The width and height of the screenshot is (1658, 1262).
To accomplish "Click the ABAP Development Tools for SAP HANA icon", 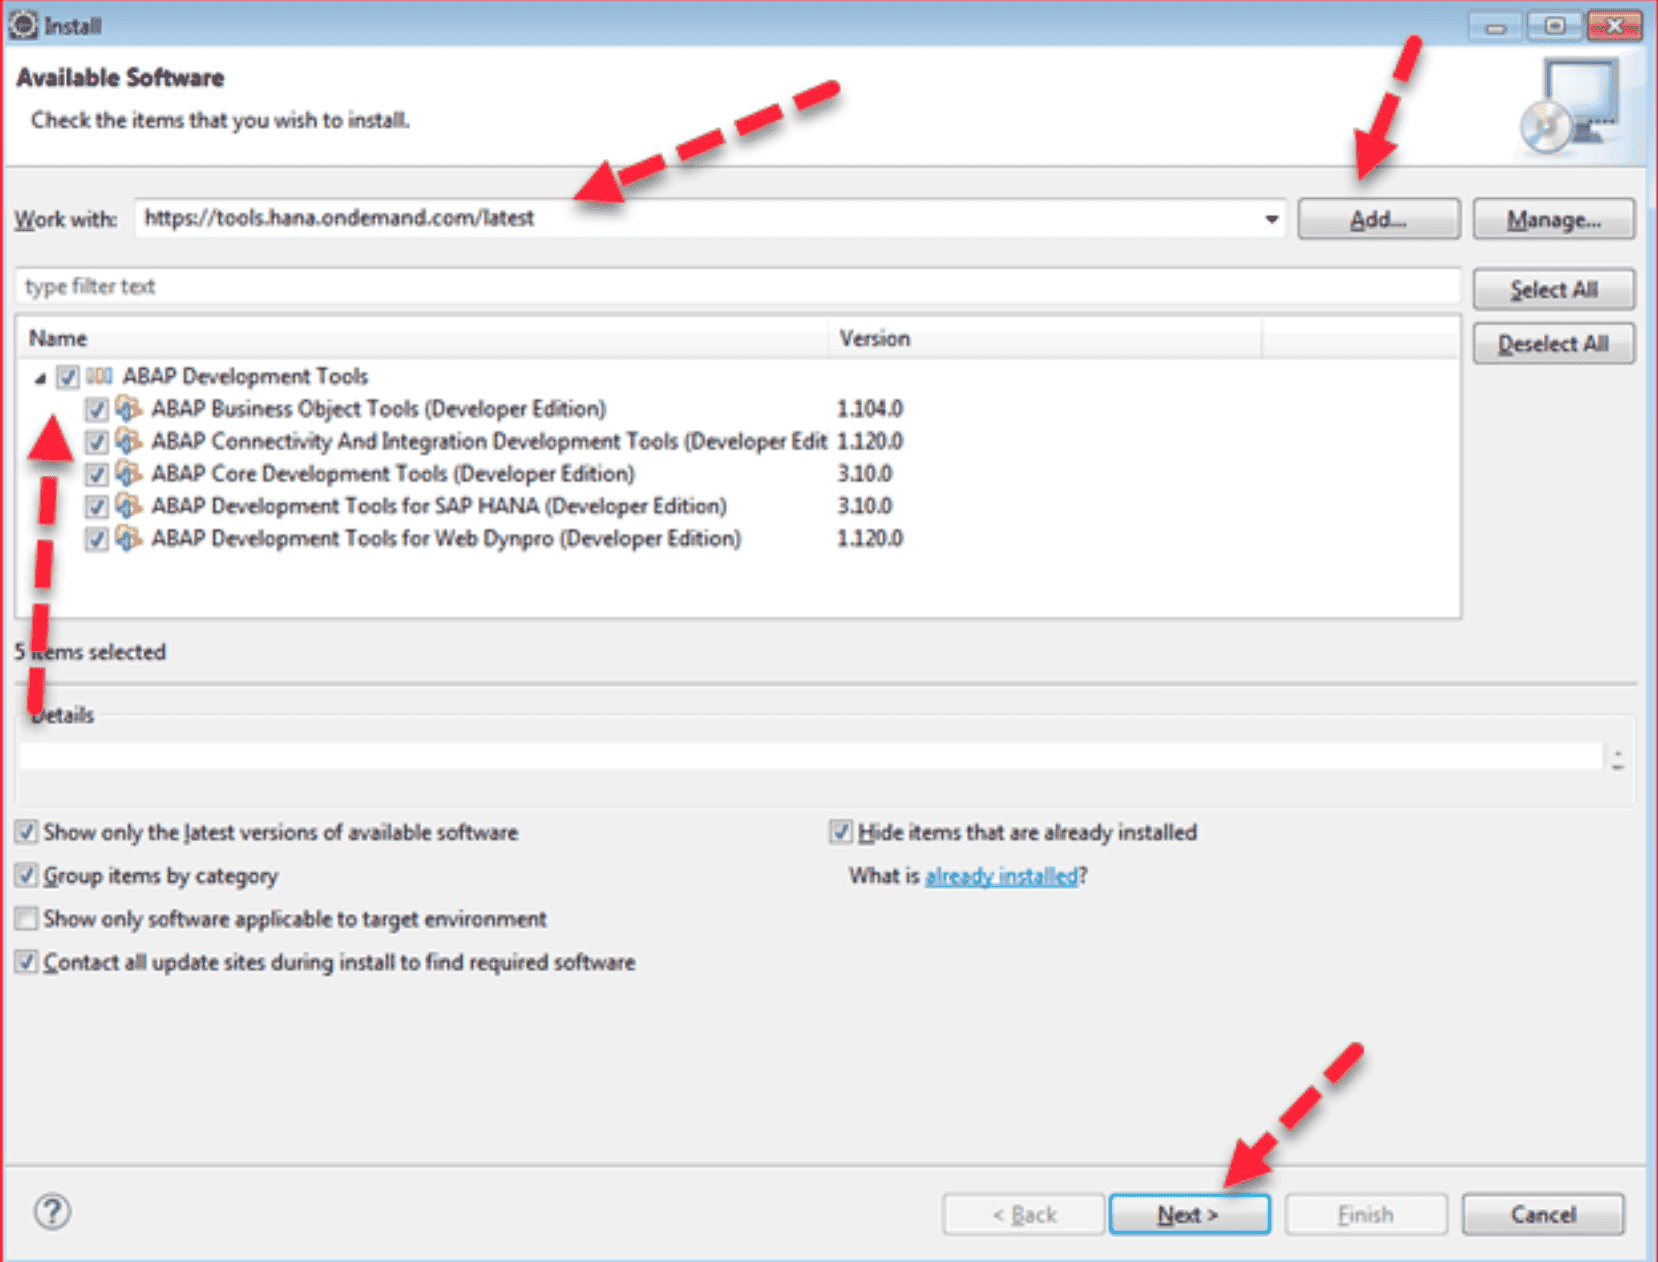I will click(x=128, y=506).
